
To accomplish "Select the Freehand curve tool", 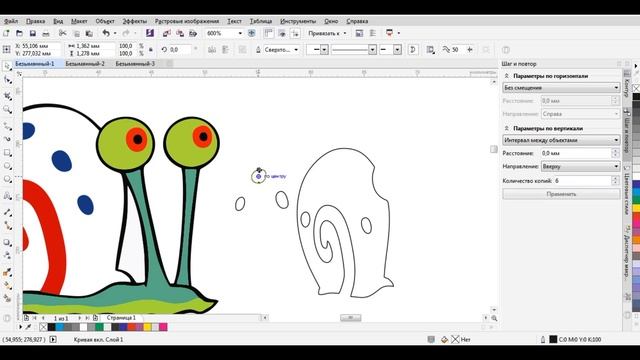I will click(7, 127).
